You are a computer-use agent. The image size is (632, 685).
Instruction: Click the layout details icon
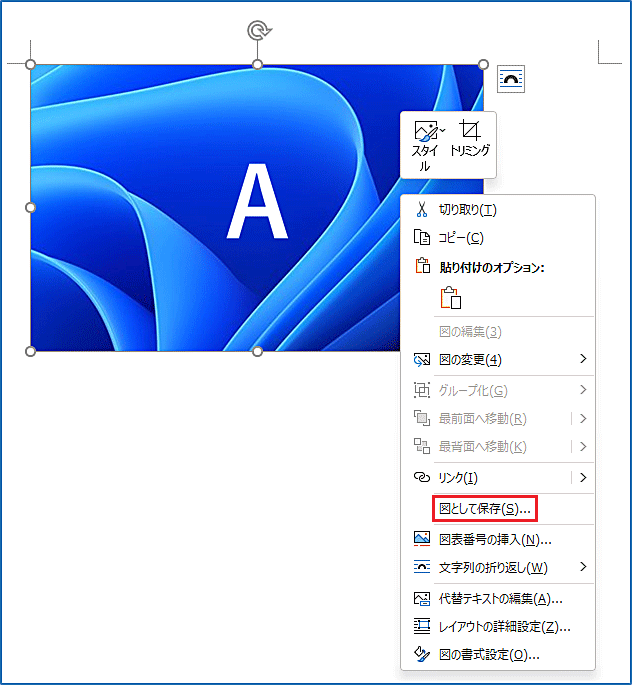coord(421,626)
